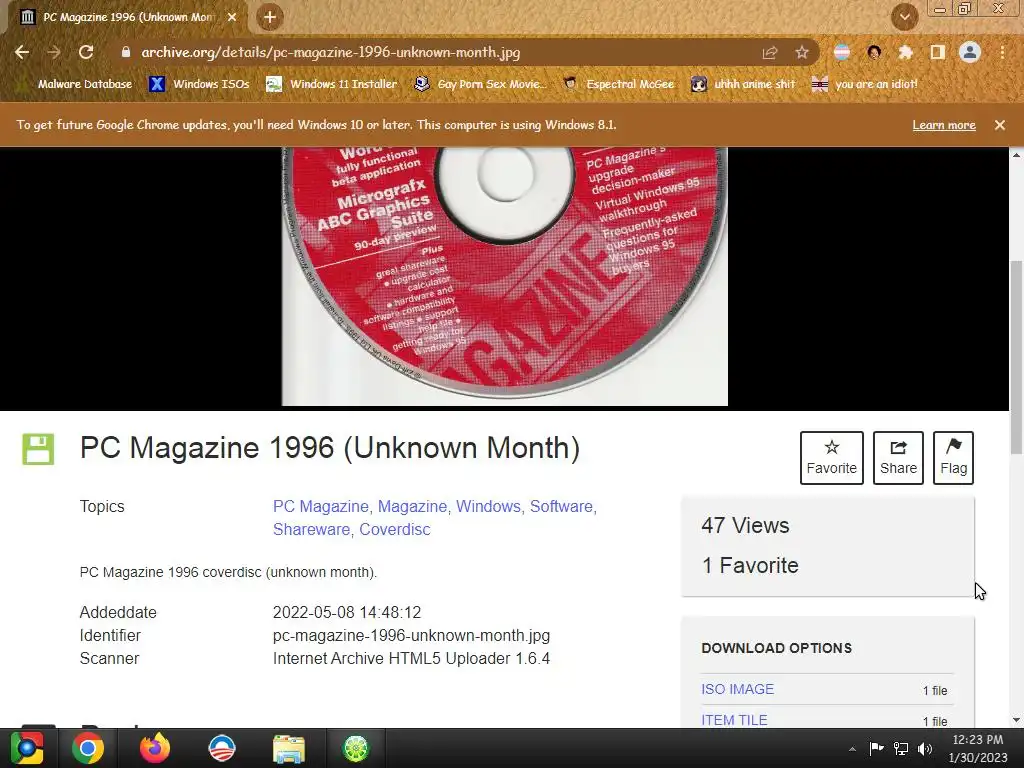
Task: Click Learn more in the update notice
Action: [944, 125]
